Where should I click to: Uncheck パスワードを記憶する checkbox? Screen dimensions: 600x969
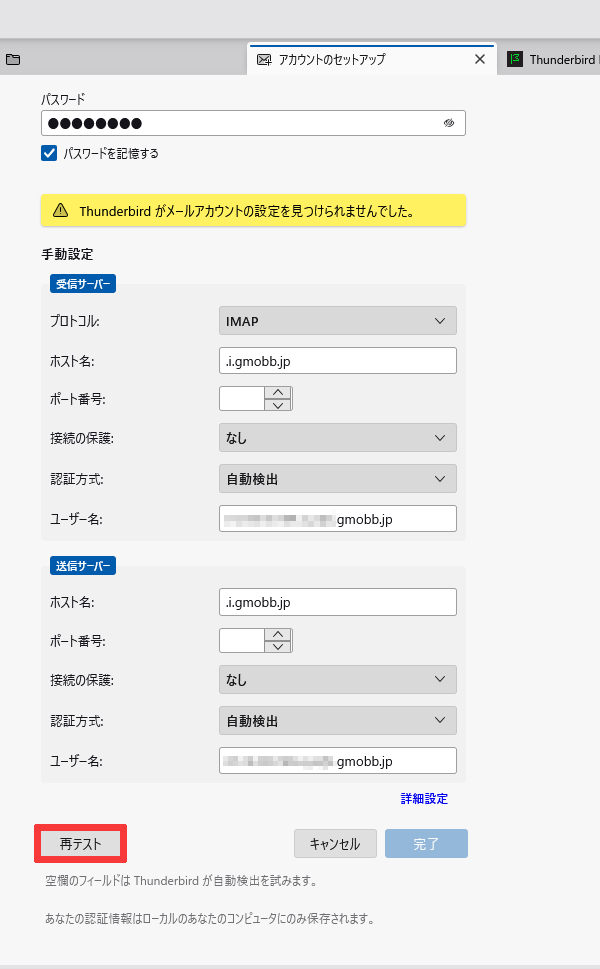49,153
